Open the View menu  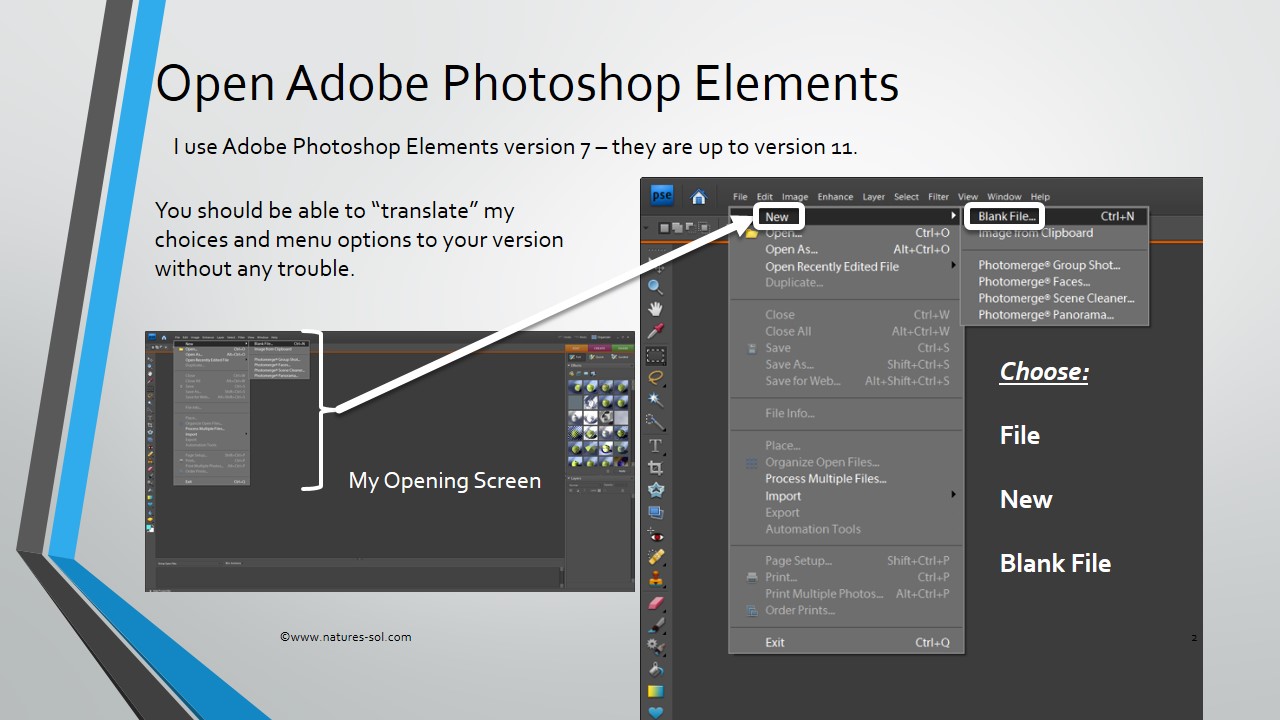[x=967, y=197]
